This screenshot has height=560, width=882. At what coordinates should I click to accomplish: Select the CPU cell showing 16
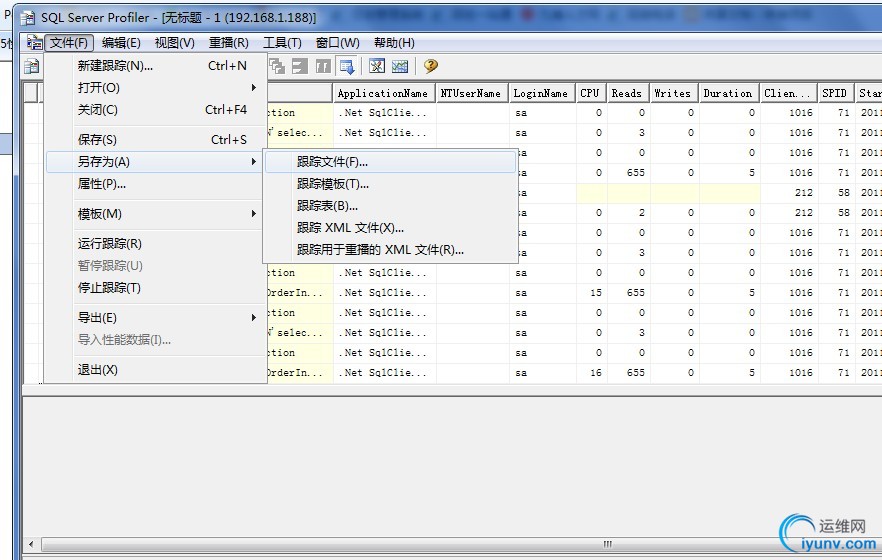pos(591,373)
